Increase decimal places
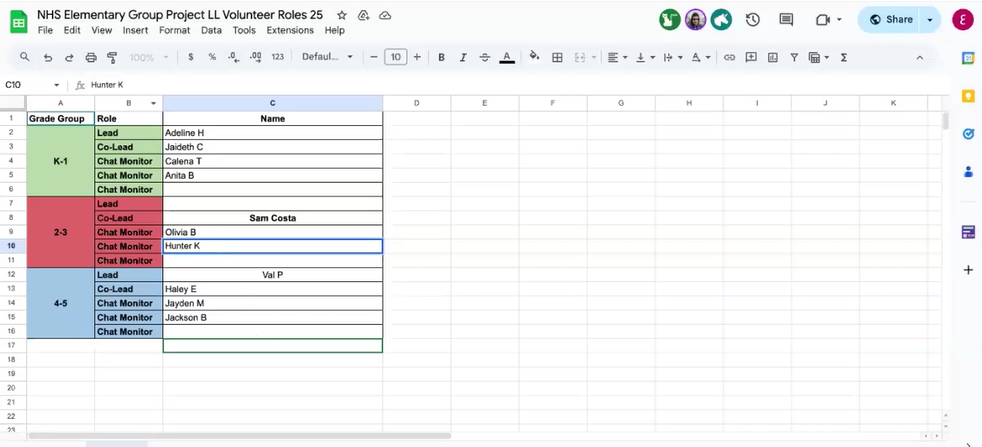Image resolution: width=982 pixels, height=447 pixels. [x=256, y=57]
